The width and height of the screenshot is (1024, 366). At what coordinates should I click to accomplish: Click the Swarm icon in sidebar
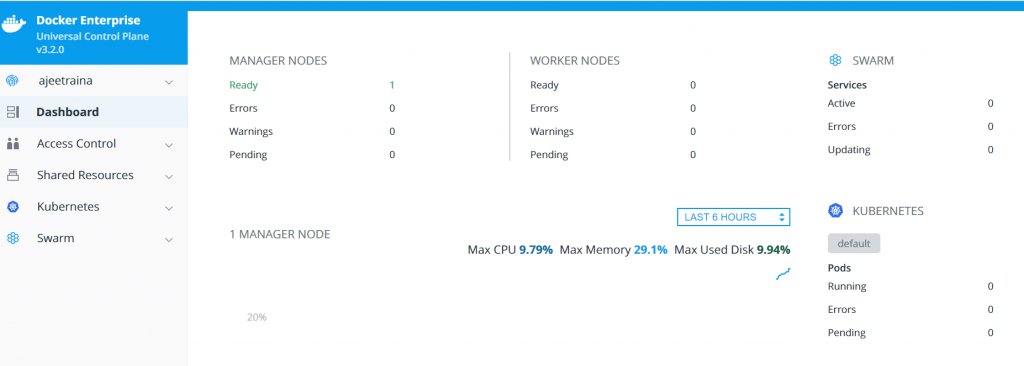[12, 238]
